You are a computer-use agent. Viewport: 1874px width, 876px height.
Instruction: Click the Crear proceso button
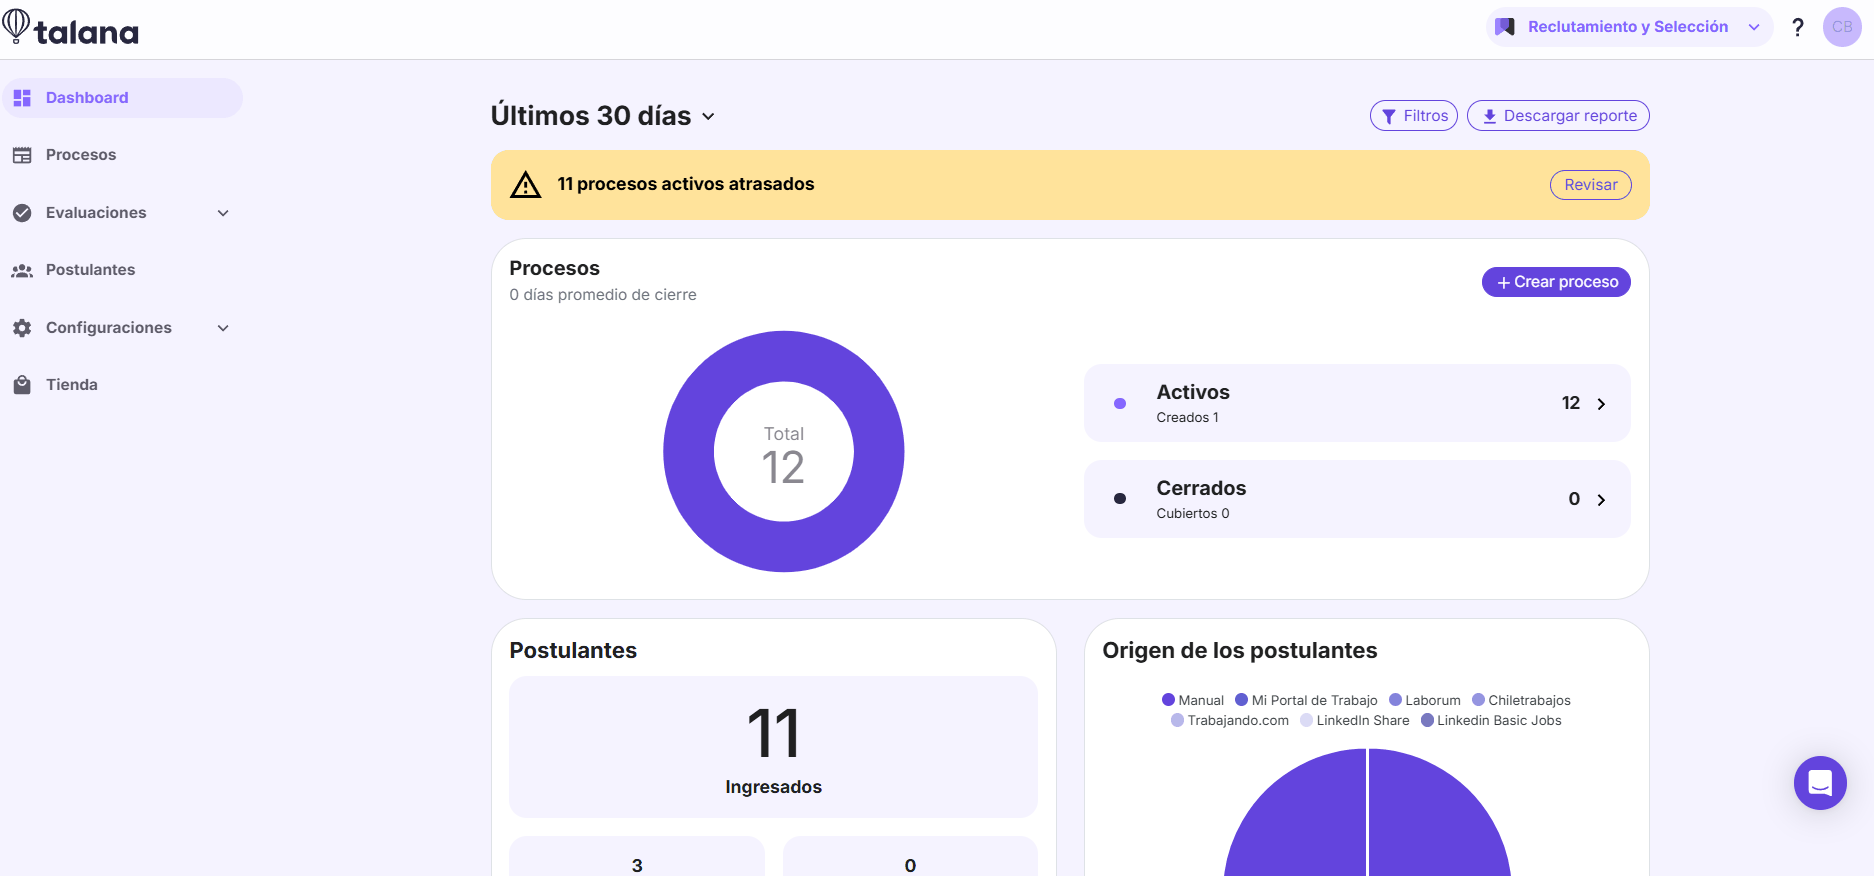pos(1556,282)
